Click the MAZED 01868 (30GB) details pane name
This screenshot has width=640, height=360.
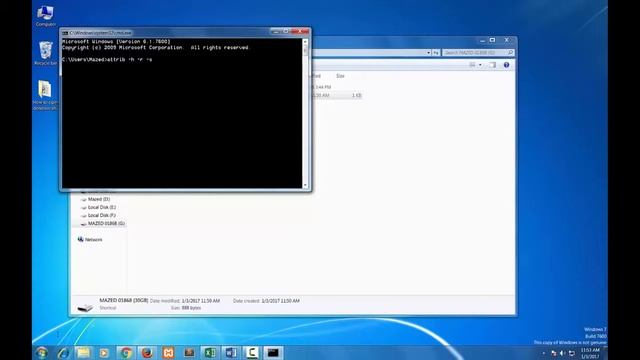point(124,300)
